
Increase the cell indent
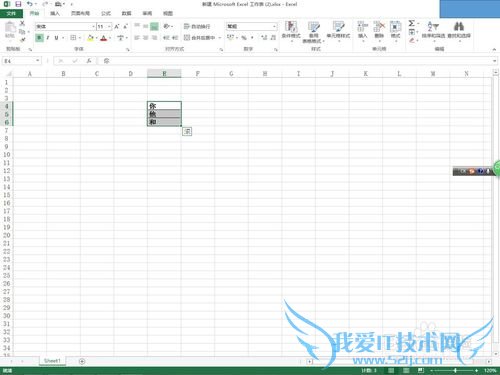tap(175, 38)
